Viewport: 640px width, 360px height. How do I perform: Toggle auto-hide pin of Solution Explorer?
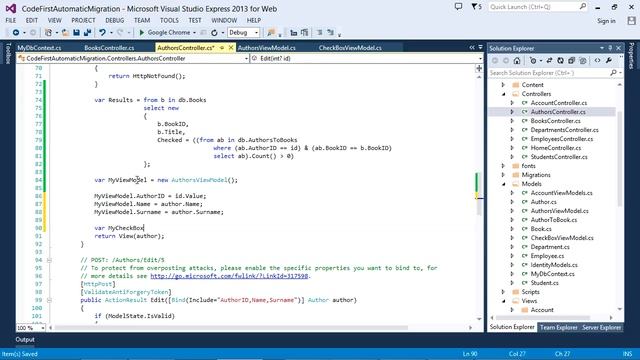(610, 48)
